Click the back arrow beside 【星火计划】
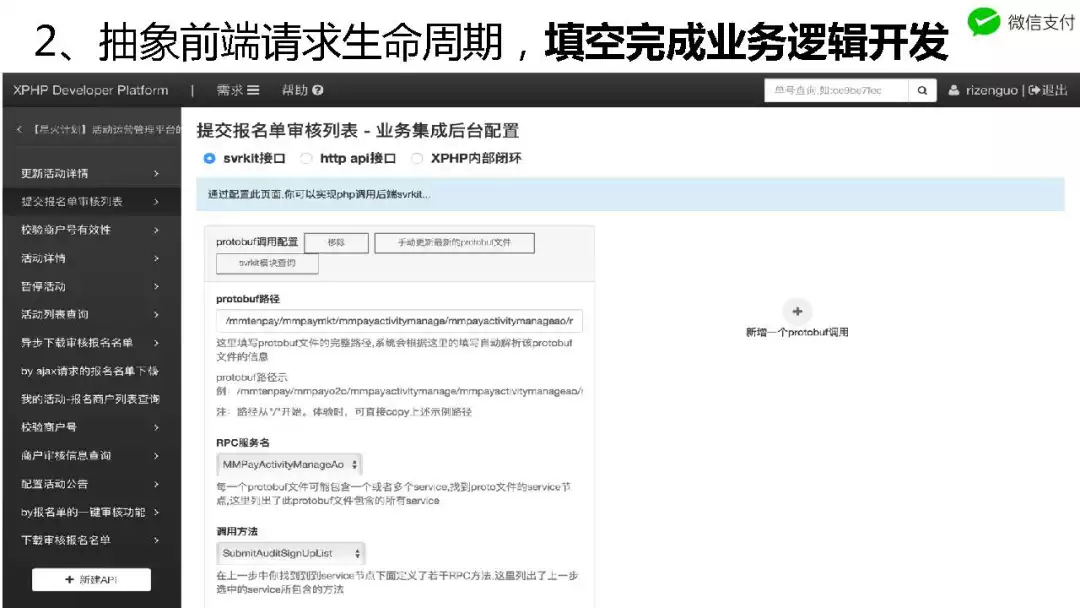 coord(19,129)
